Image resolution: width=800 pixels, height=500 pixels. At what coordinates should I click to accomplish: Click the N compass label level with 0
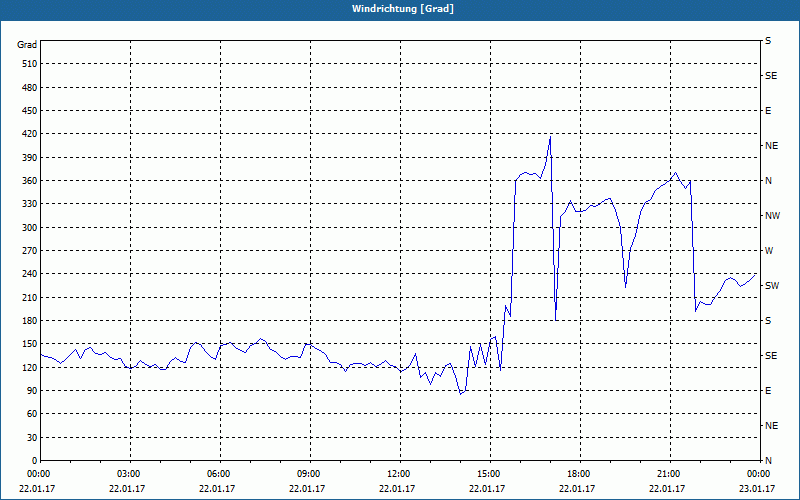click(x=768, y=461)
